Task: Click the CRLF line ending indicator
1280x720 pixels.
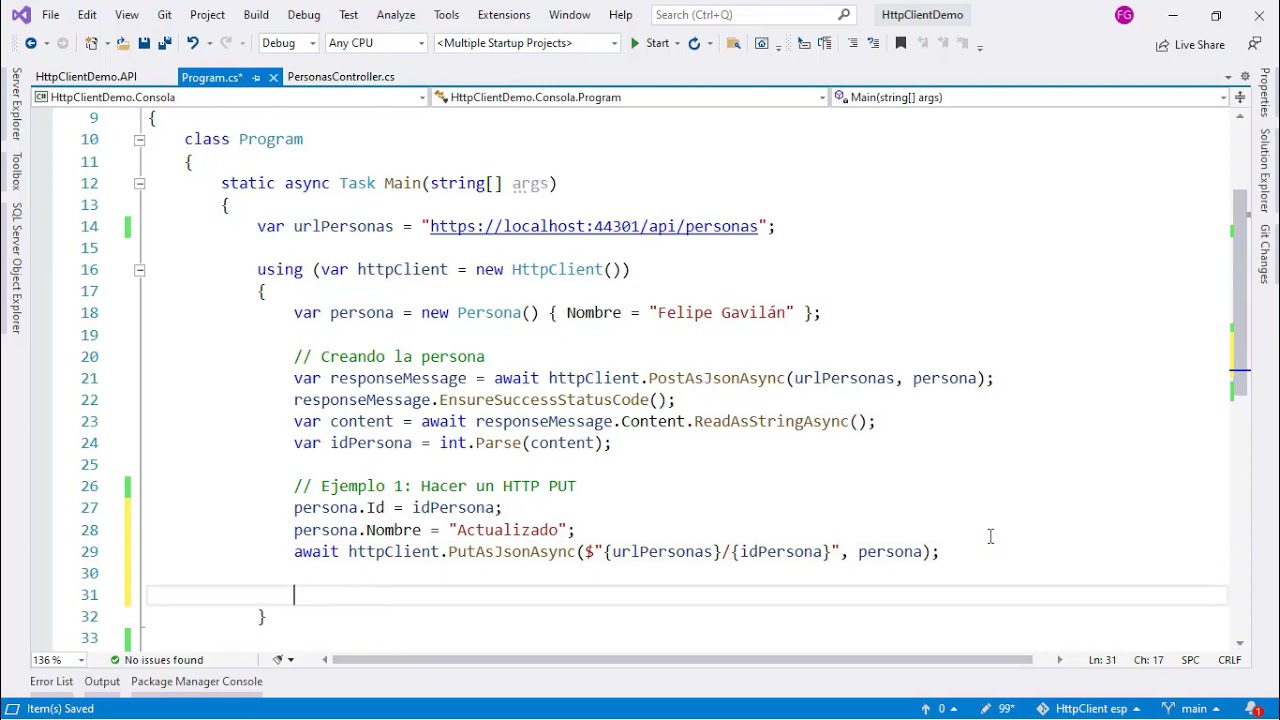Action: [x=1230, y=660]
